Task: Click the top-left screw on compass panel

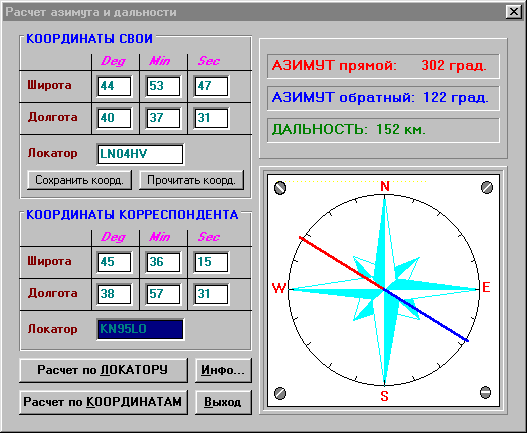Action: coord(280,188)
